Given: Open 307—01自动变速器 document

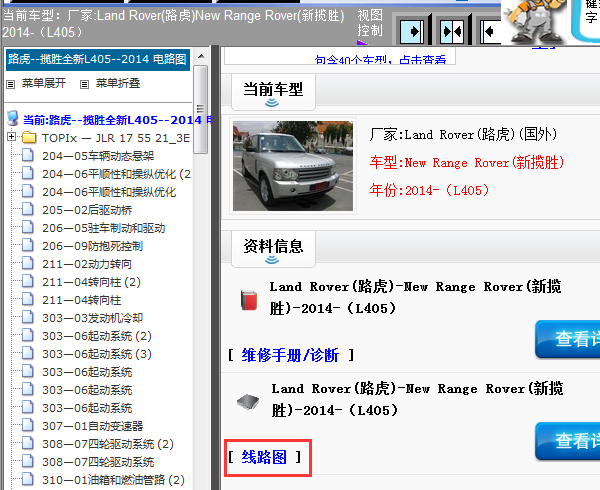Looking at the screenshot, I should [92, 426].
